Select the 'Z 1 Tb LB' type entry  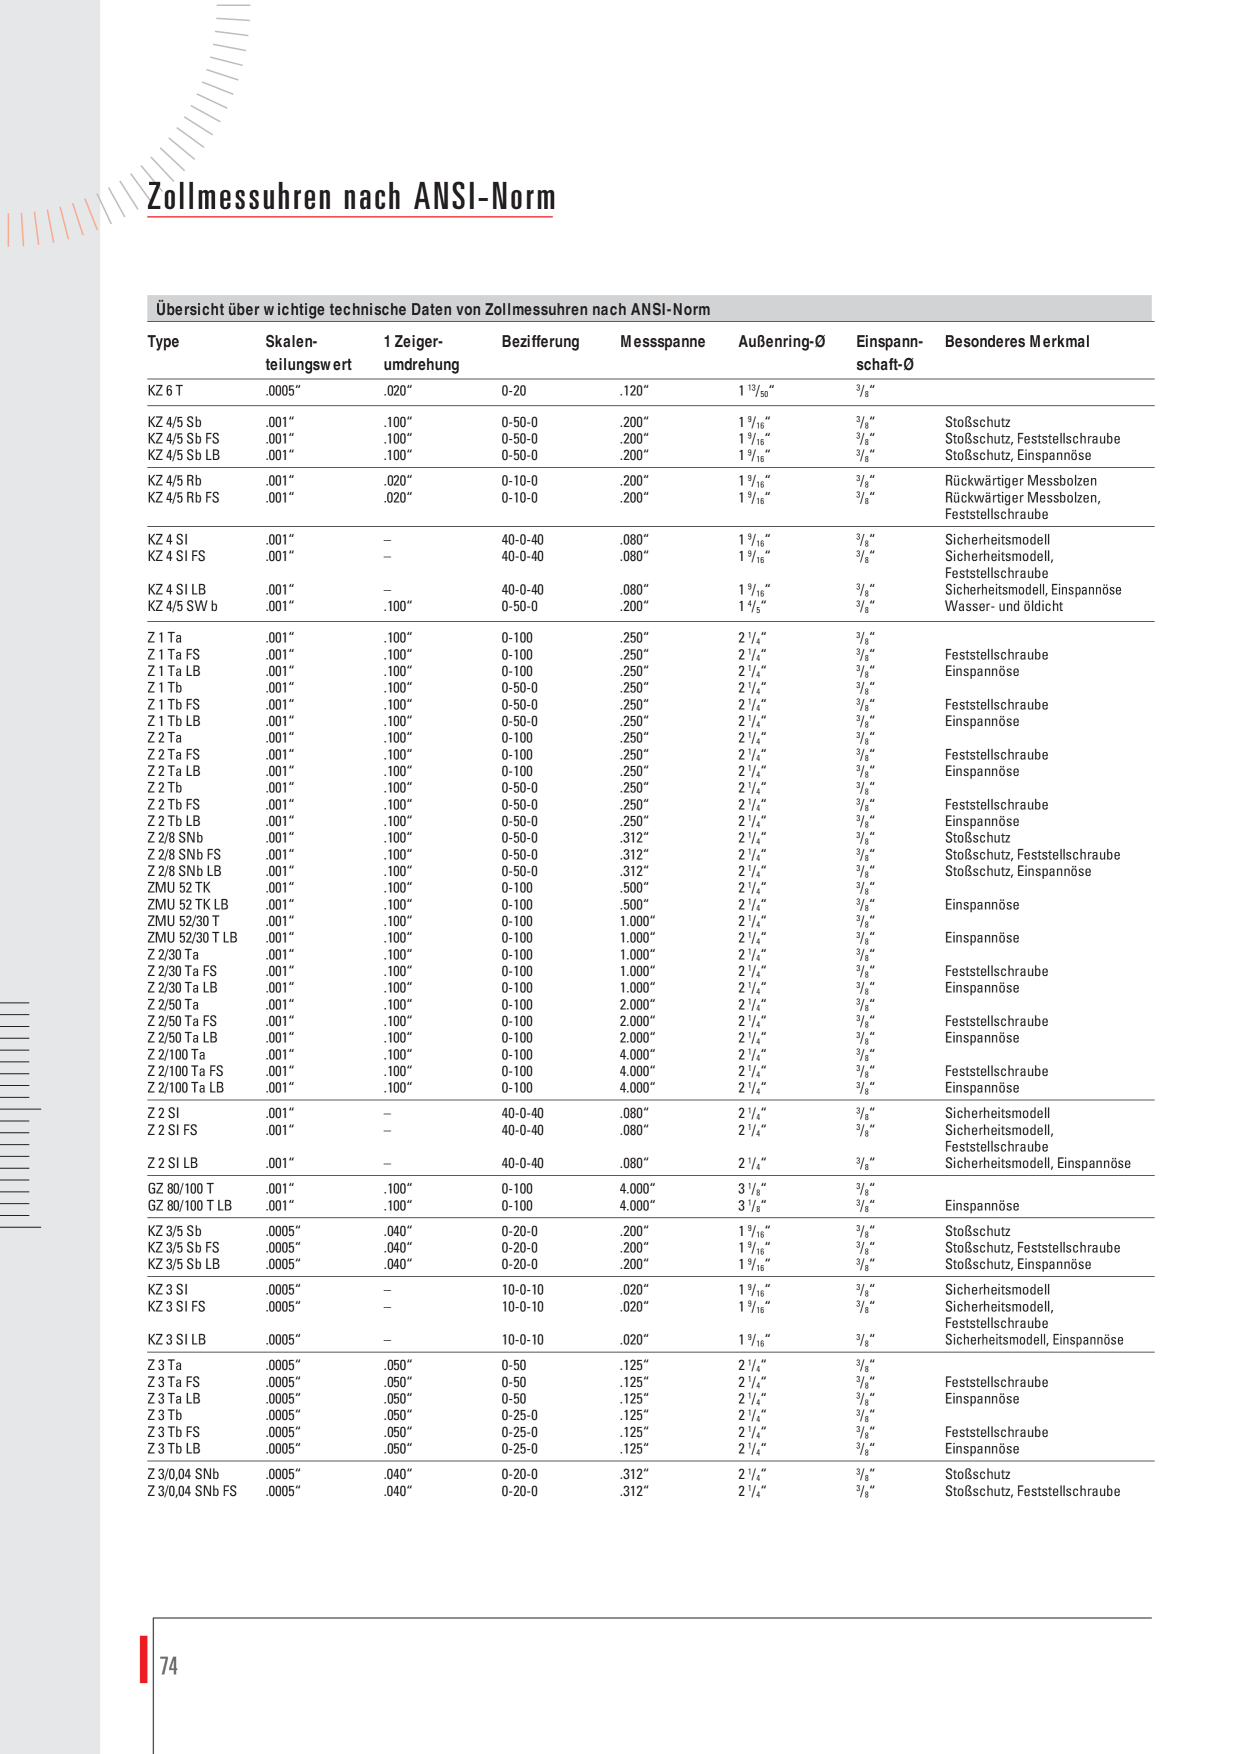(173, 721)
